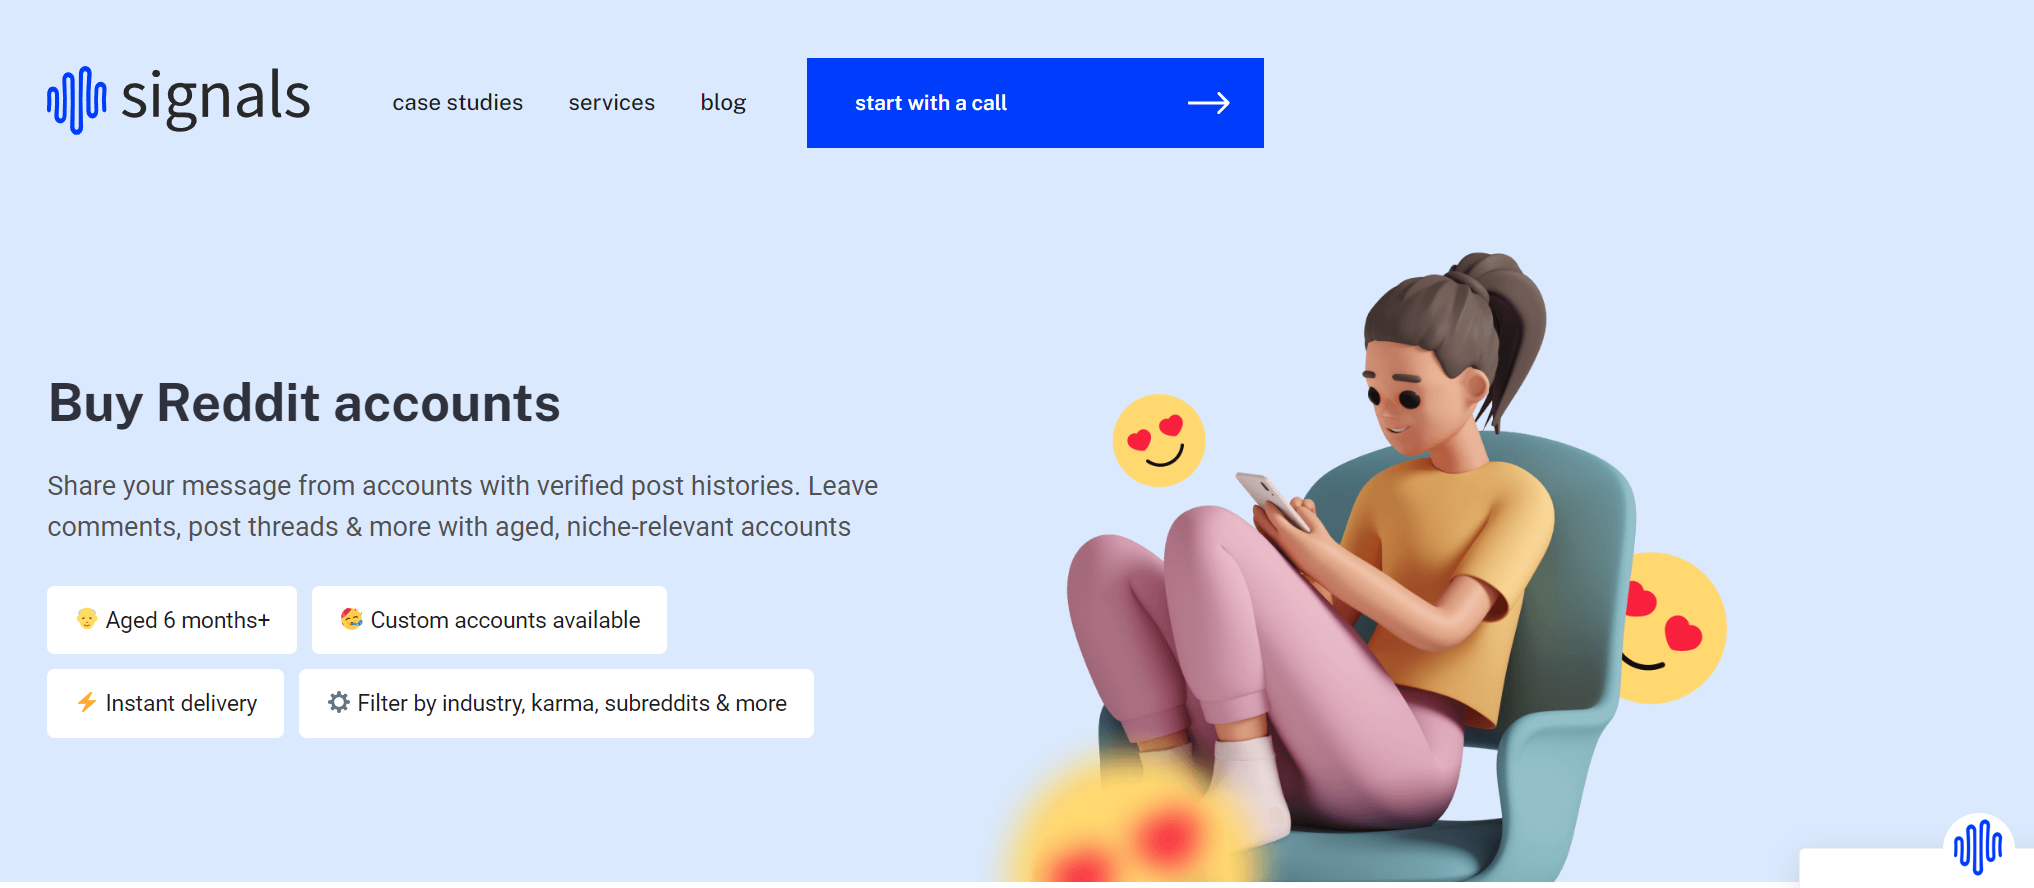Image resolution: width=2034 pixels, height=888 pixels.
Task: Click the signals wordmark in header
Action: tap(215, 98)
